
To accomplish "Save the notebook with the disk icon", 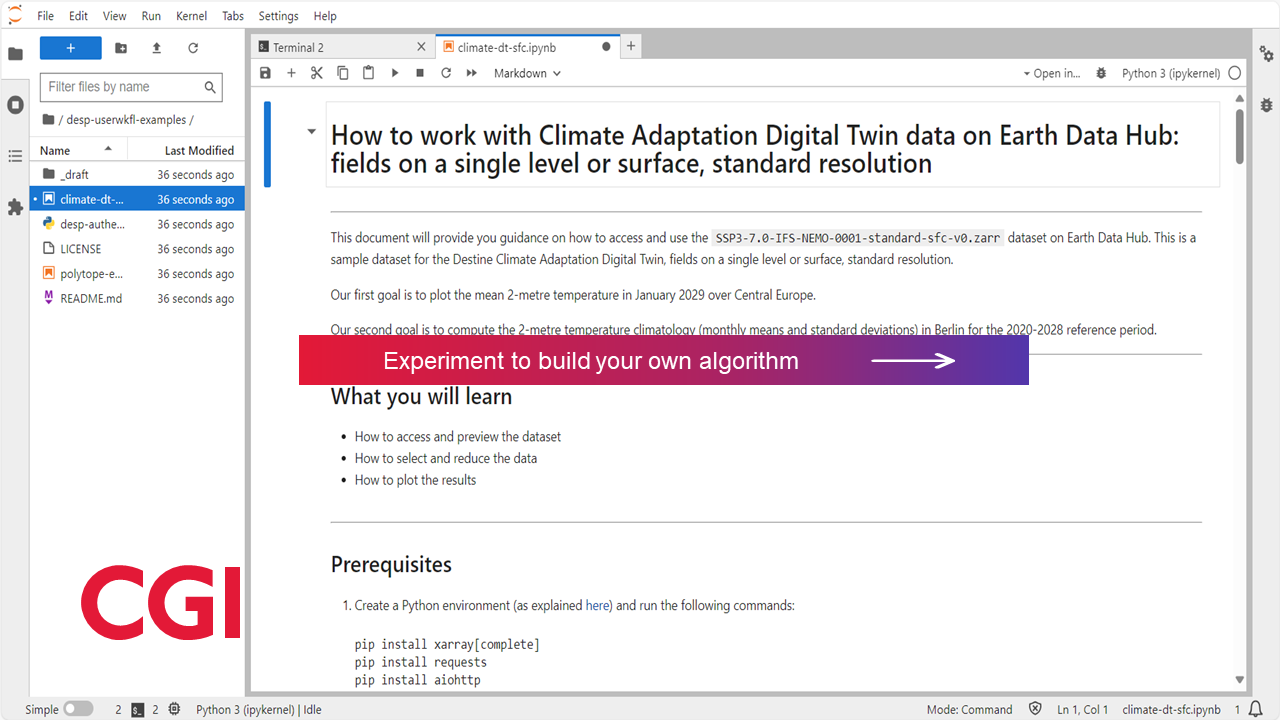I will pyautogui.click(x=265, y=73).
